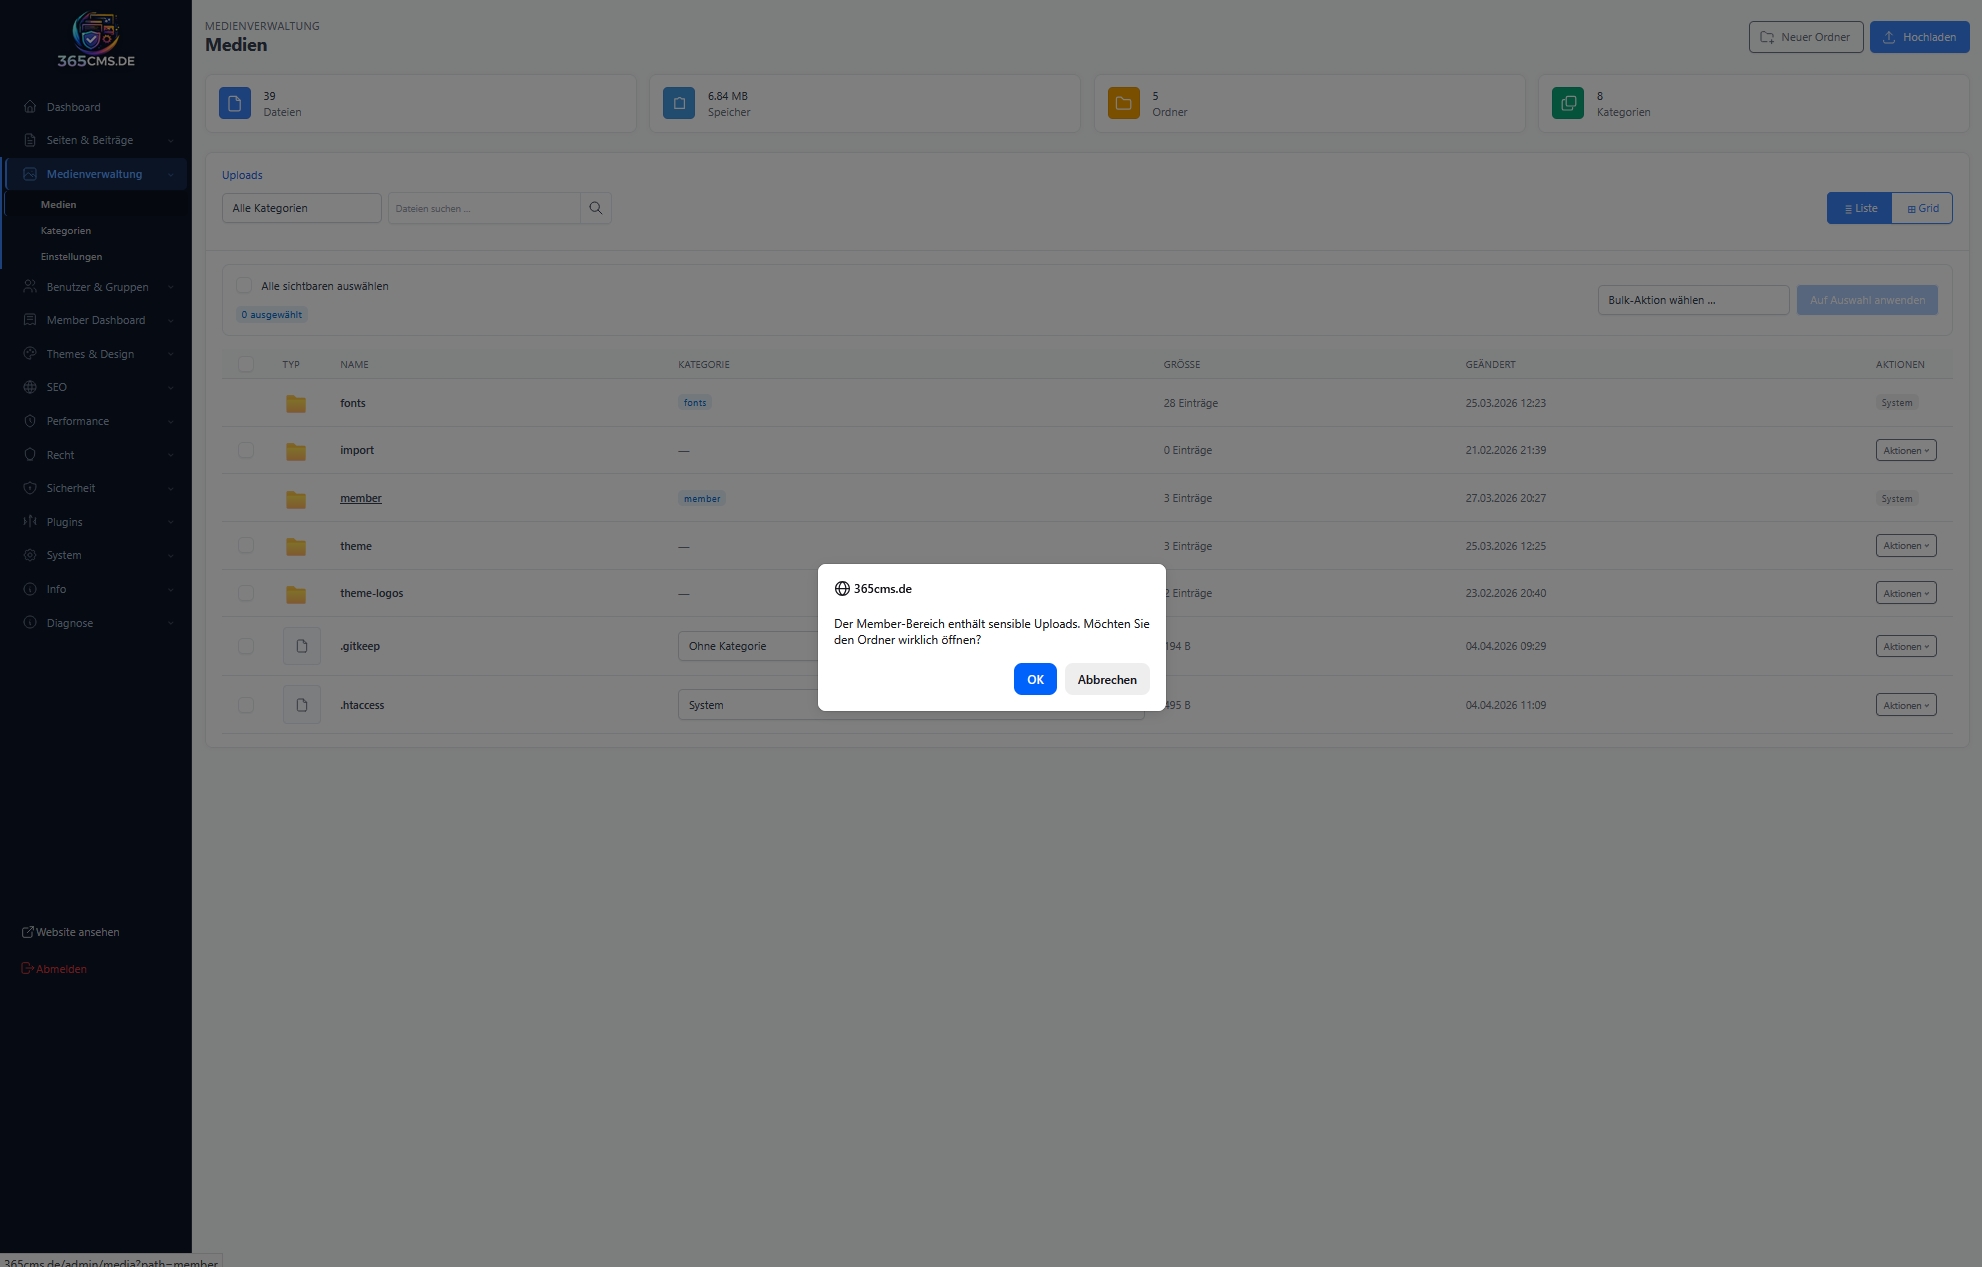Confirm dialog with OK button
The height and width of the screenshot is (1267, 1982).
coord(1034,679)
